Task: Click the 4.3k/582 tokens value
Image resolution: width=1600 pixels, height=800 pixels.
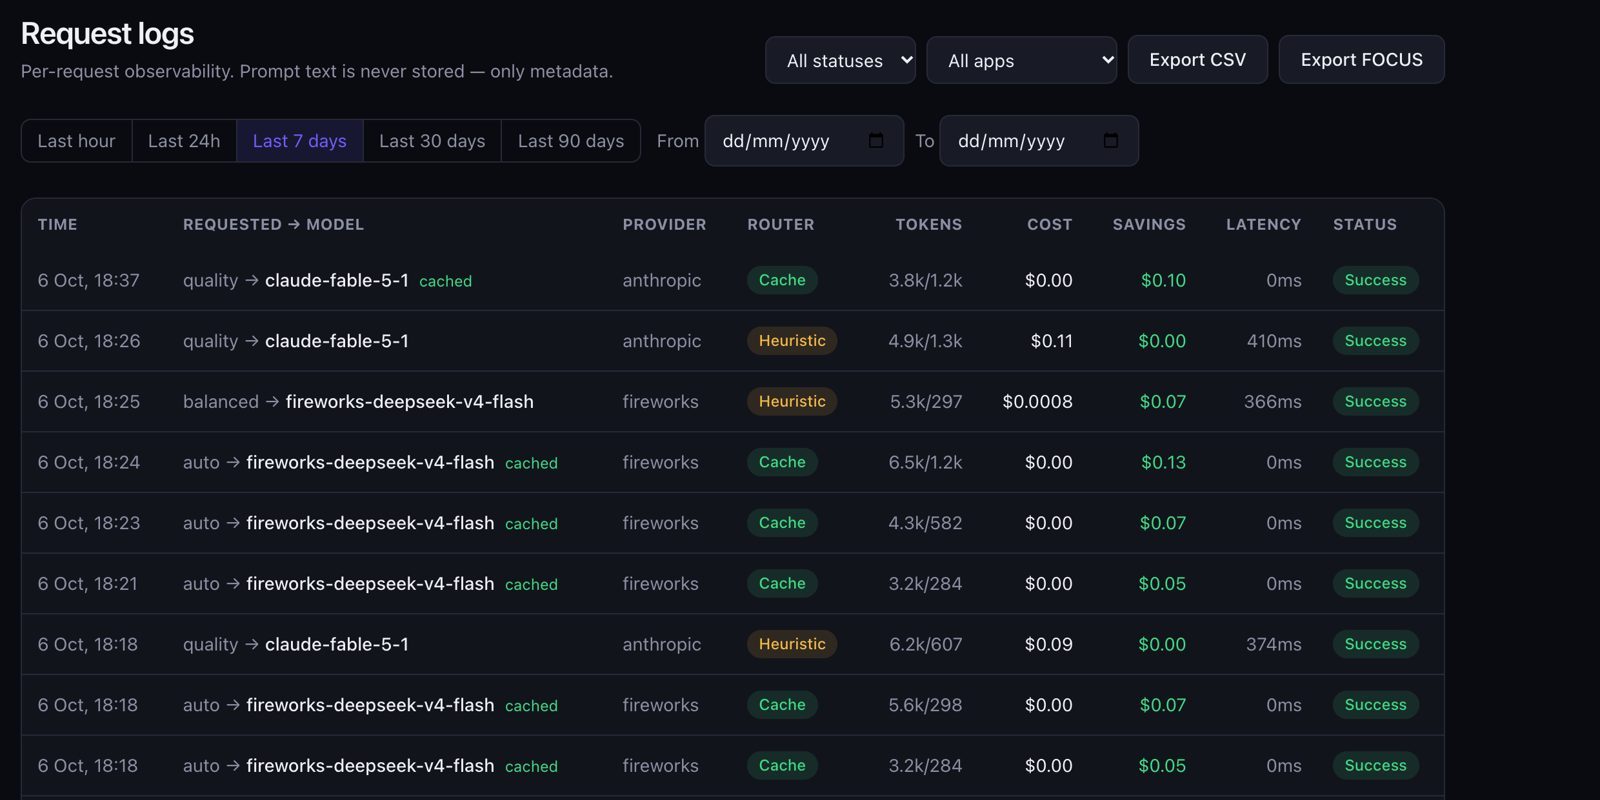Action: click(926, 523)
